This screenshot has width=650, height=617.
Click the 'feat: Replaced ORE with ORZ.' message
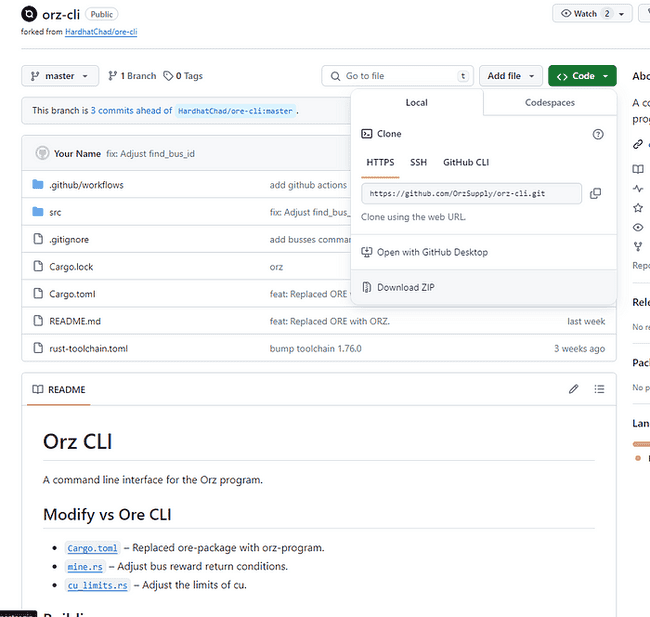tap(330, 321)
